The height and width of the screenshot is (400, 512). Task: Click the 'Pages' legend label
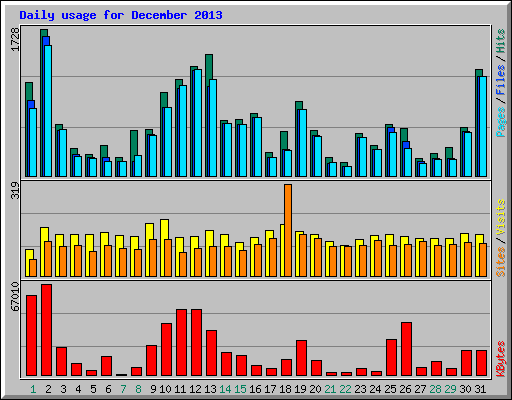pyautogui.click(x=501, y=122)
